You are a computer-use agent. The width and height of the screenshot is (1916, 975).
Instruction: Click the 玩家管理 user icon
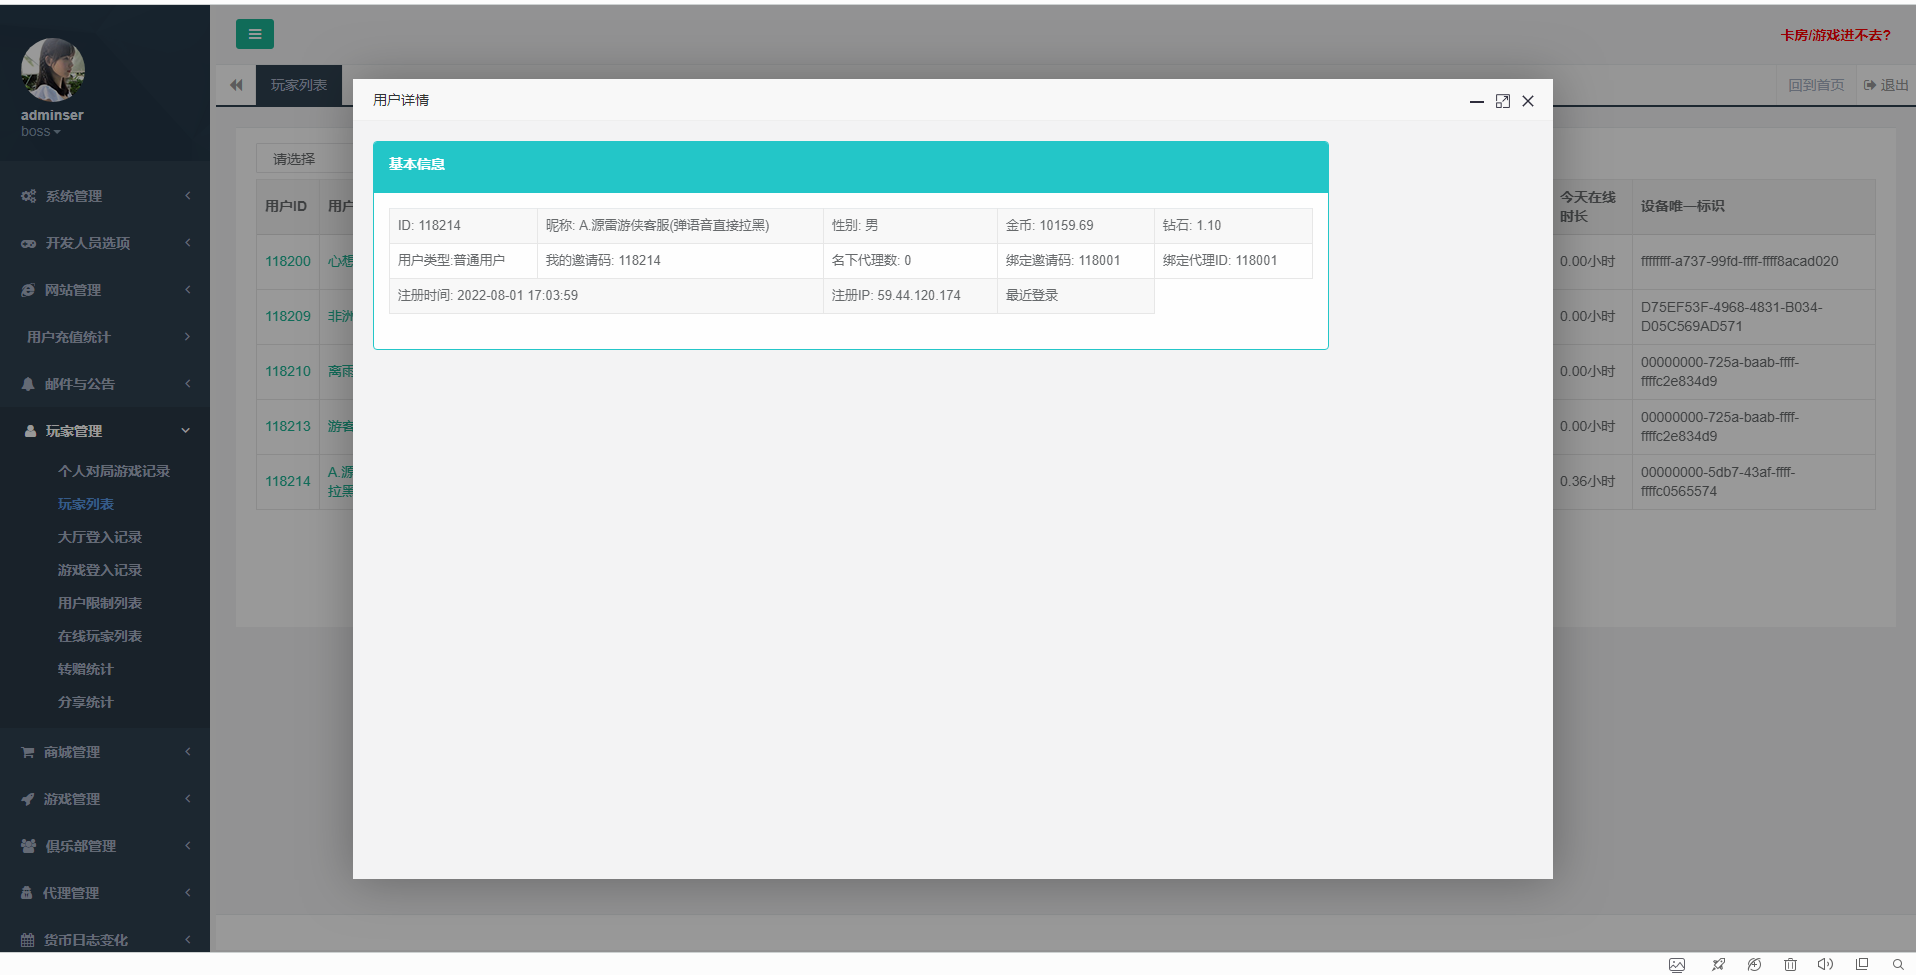pyautogui.click(x=30, y=431)
